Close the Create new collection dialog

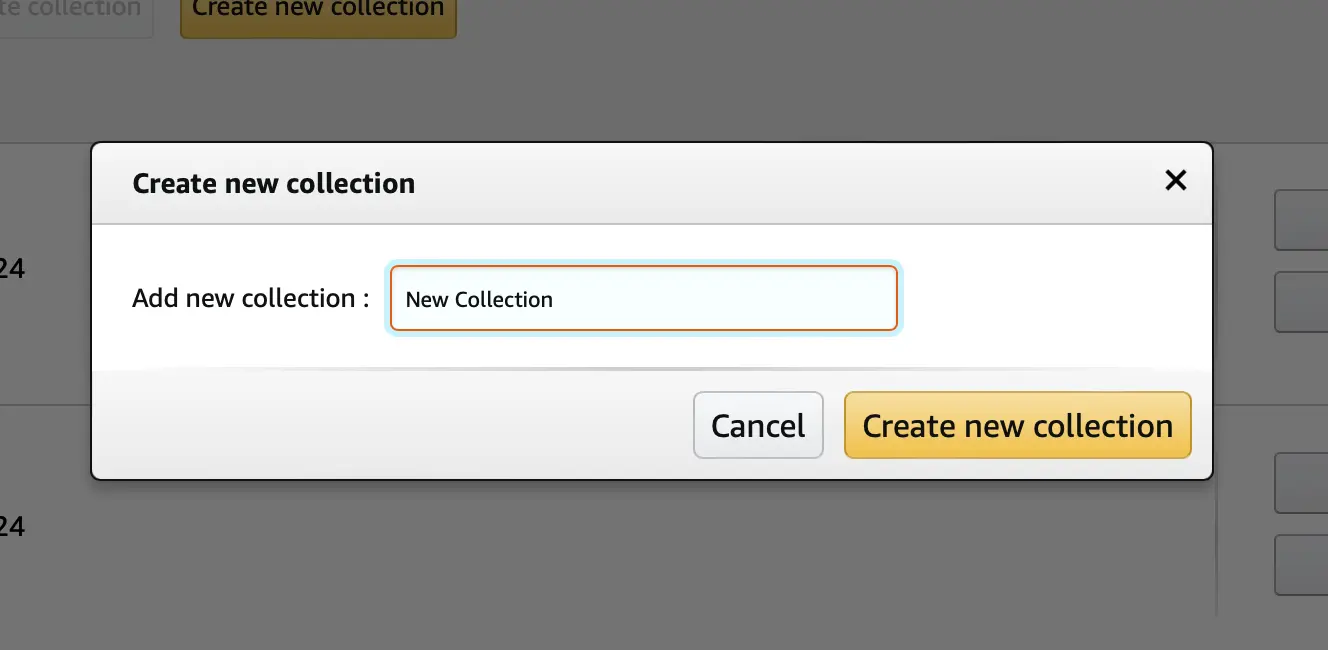click(1176, 180)
